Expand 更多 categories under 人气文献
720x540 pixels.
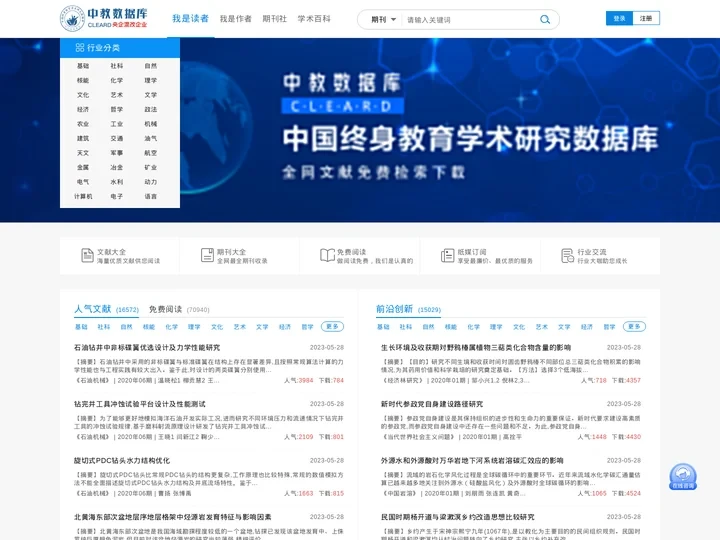[x=332, y=326]
